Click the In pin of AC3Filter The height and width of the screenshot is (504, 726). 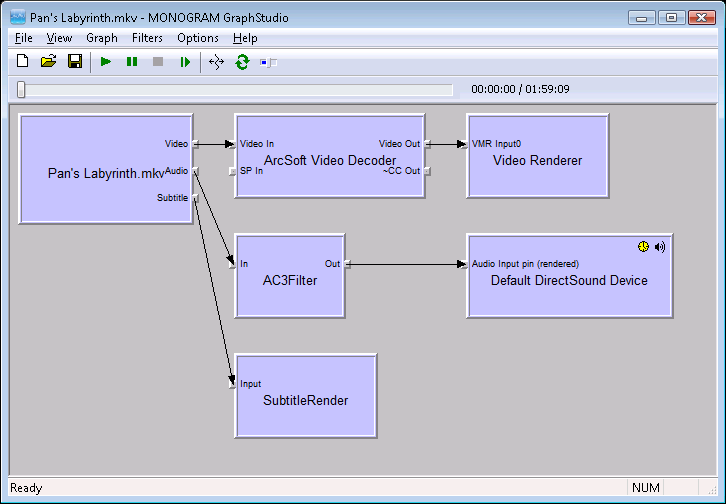(x=232, y=264)
